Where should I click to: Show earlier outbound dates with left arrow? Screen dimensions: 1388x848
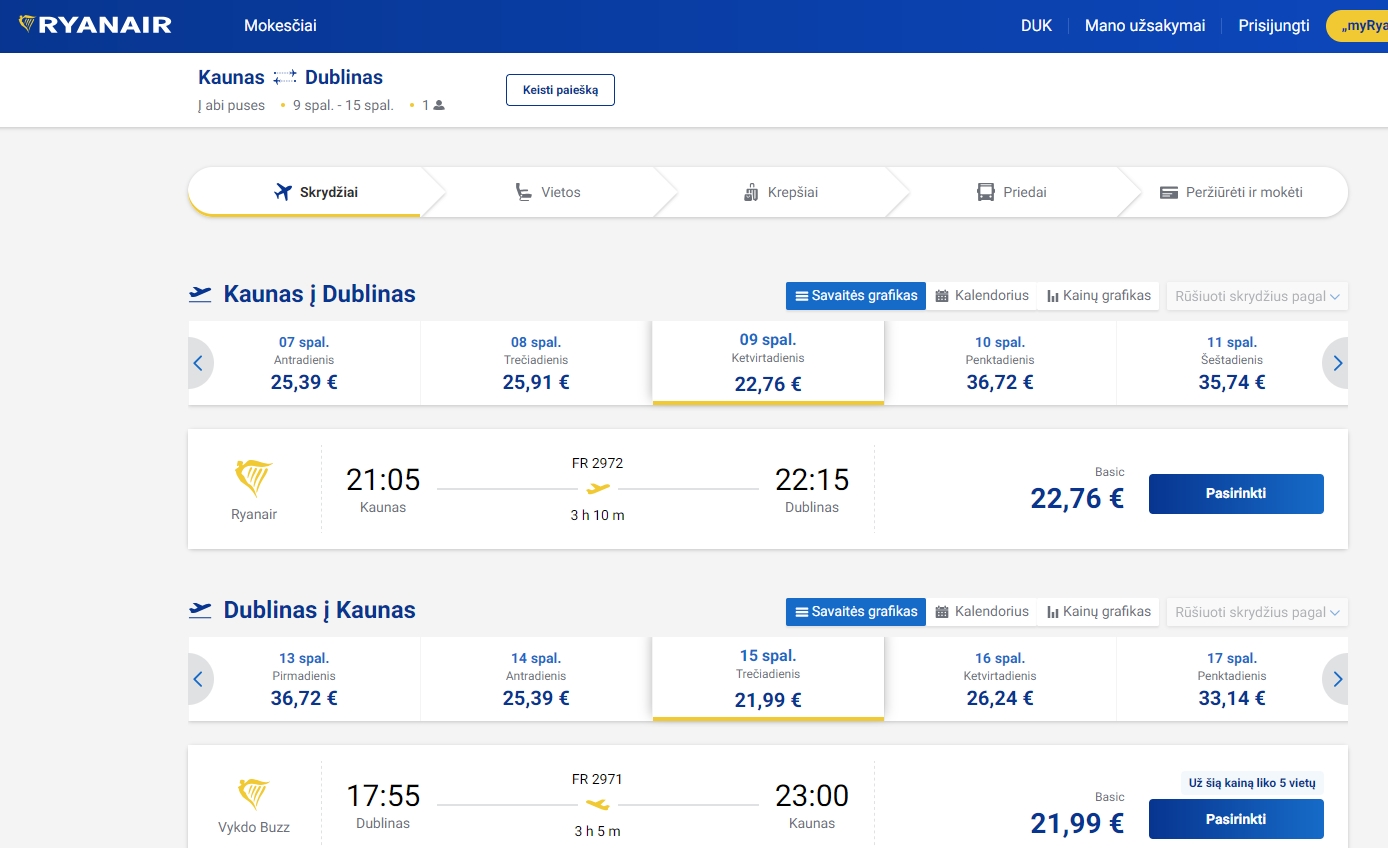pyautogui.click(x=198, y=363)
